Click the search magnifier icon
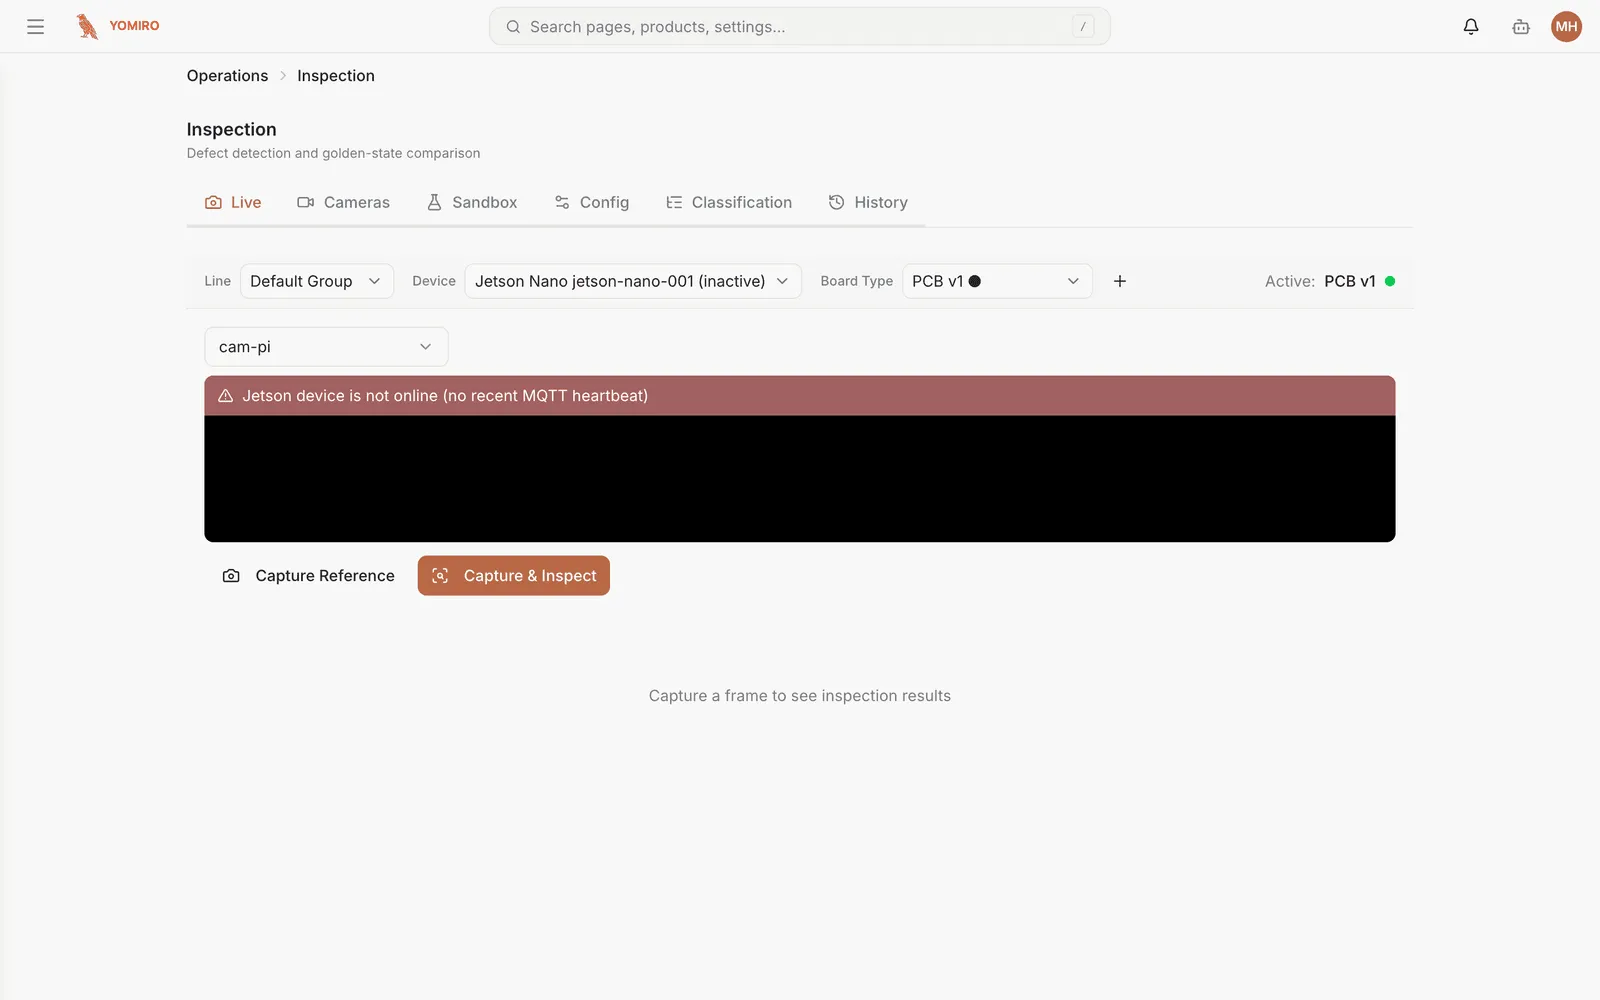 (513, 27)
